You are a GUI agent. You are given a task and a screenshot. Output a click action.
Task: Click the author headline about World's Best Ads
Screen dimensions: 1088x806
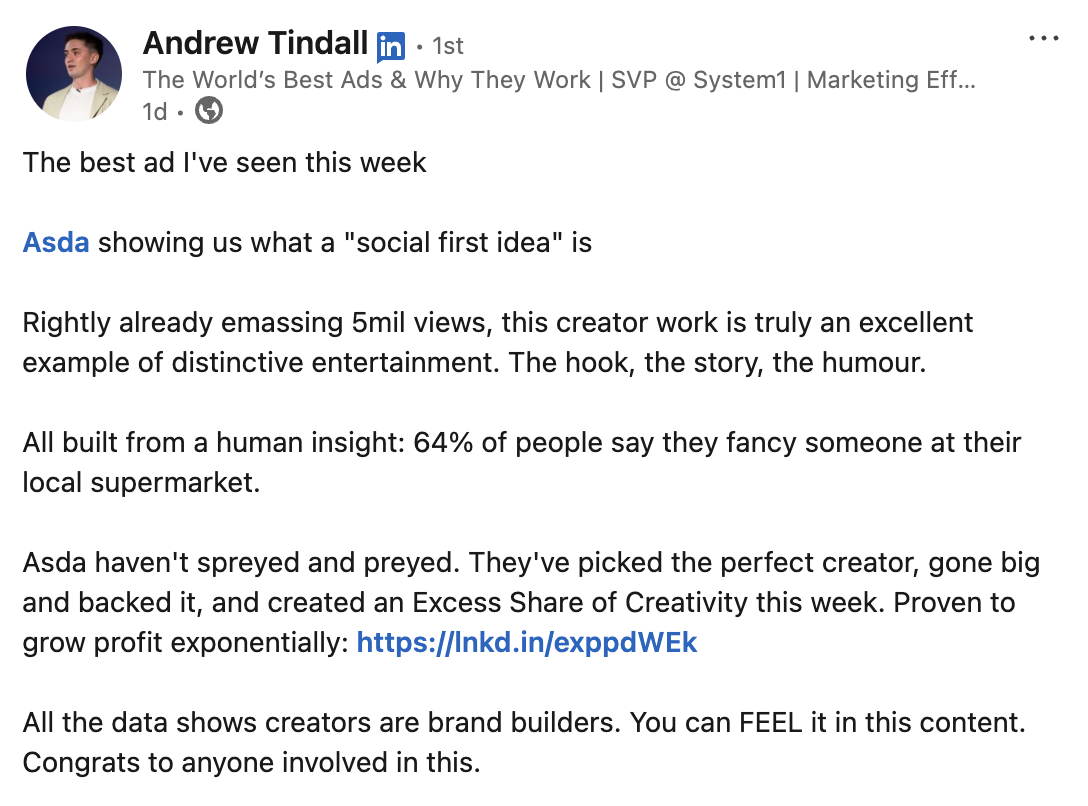(x=558, y=79)
